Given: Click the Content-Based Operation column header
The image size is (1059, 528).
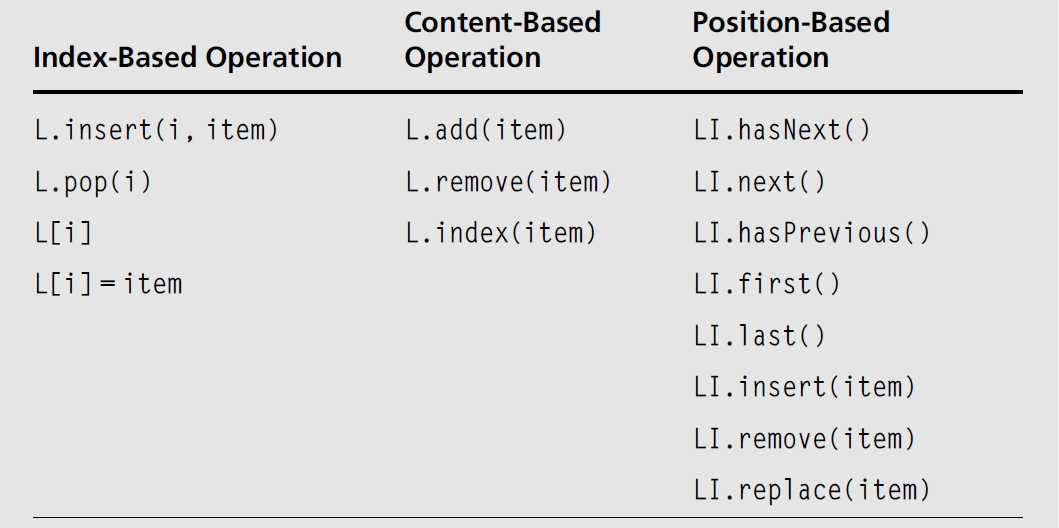Looking at the screenshot, I should click(502, 41).
